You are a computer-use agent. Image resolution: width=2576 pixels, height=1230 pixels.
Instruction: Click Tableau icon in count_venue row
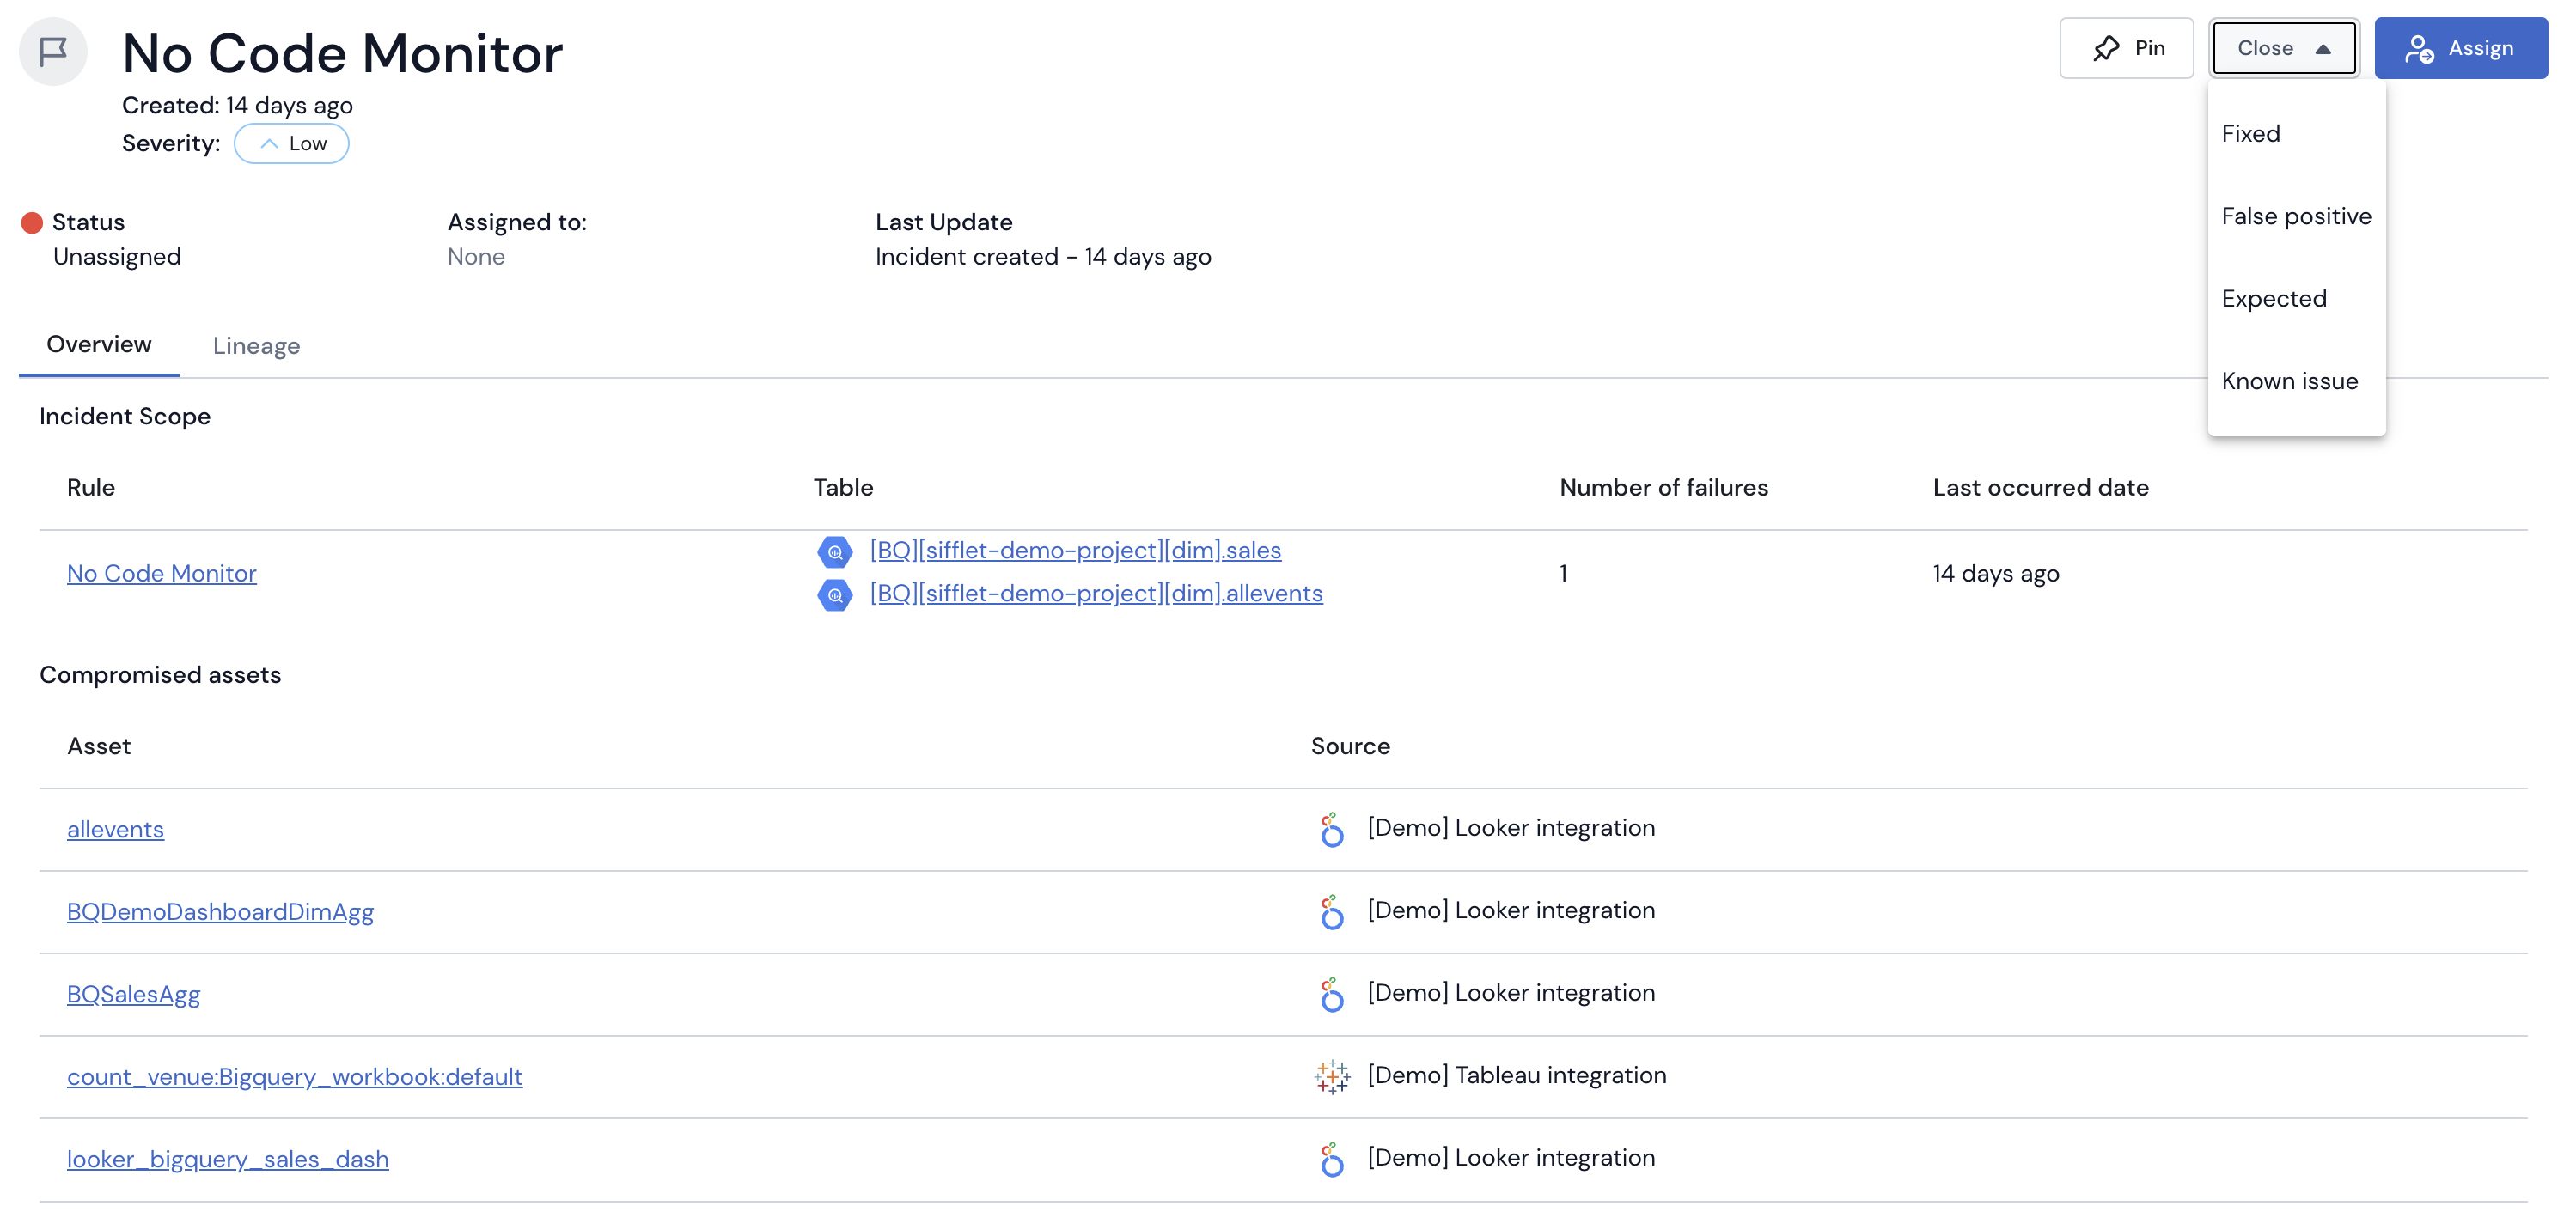point(1331,1076)
